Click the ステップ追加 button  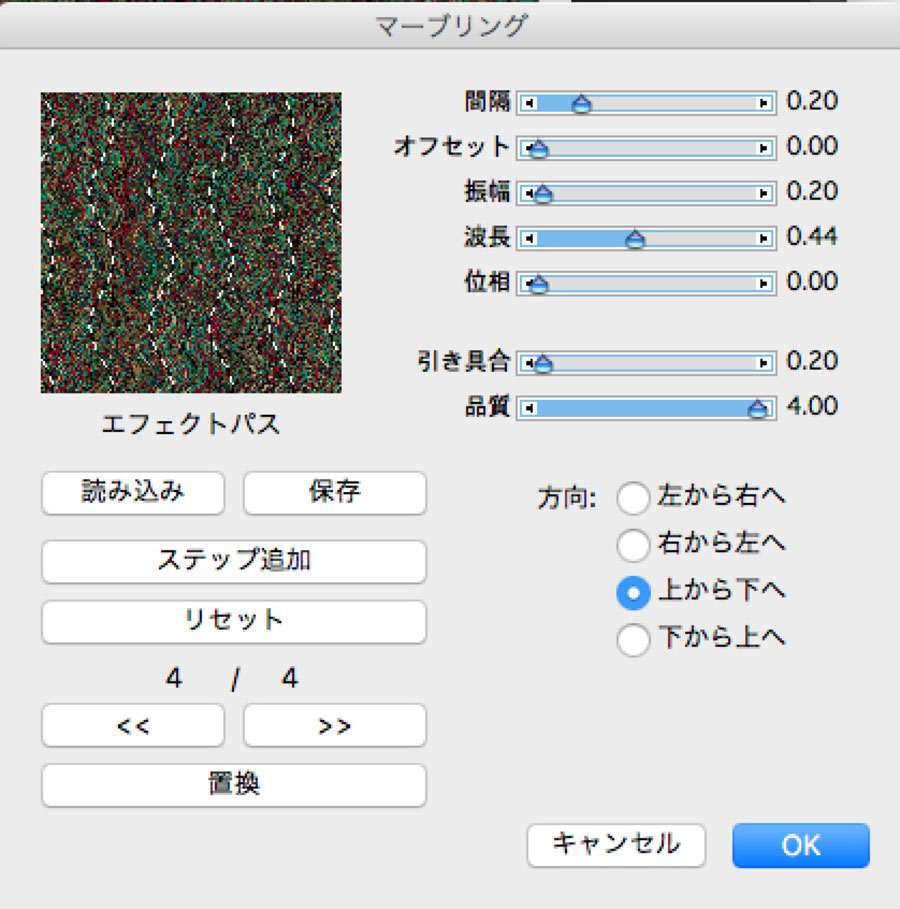coord(234,561)
